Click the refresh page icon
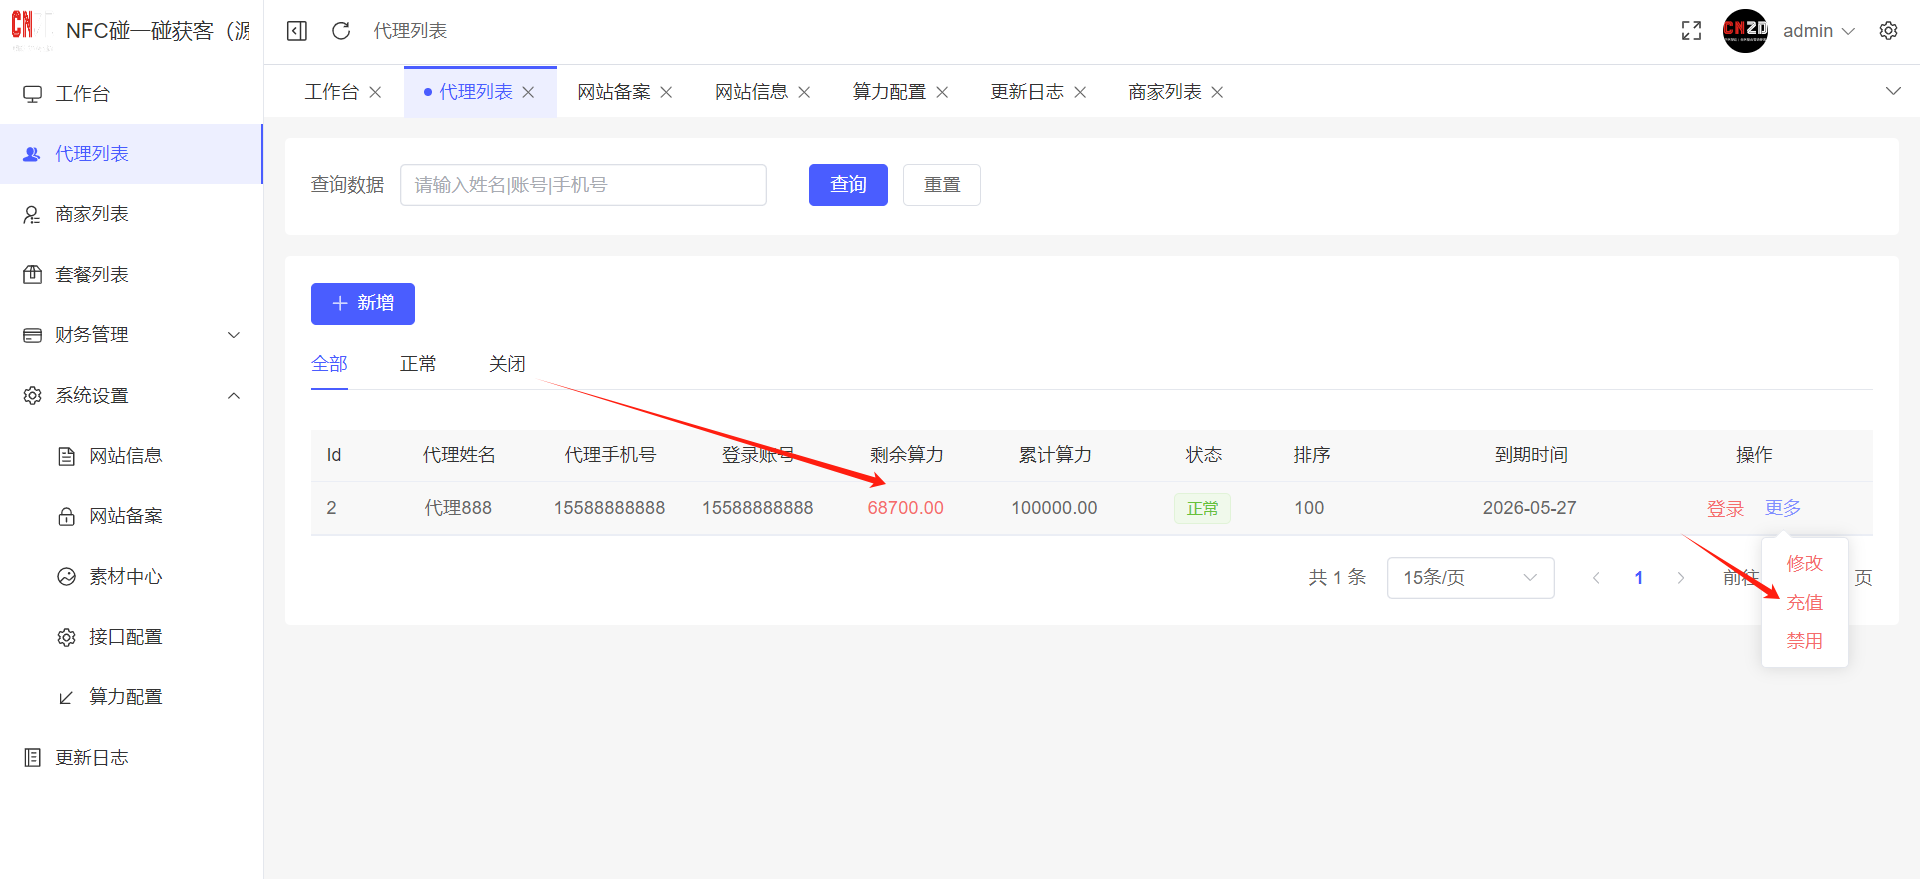This screenshot has width=1920, height=879. (341, 31)
